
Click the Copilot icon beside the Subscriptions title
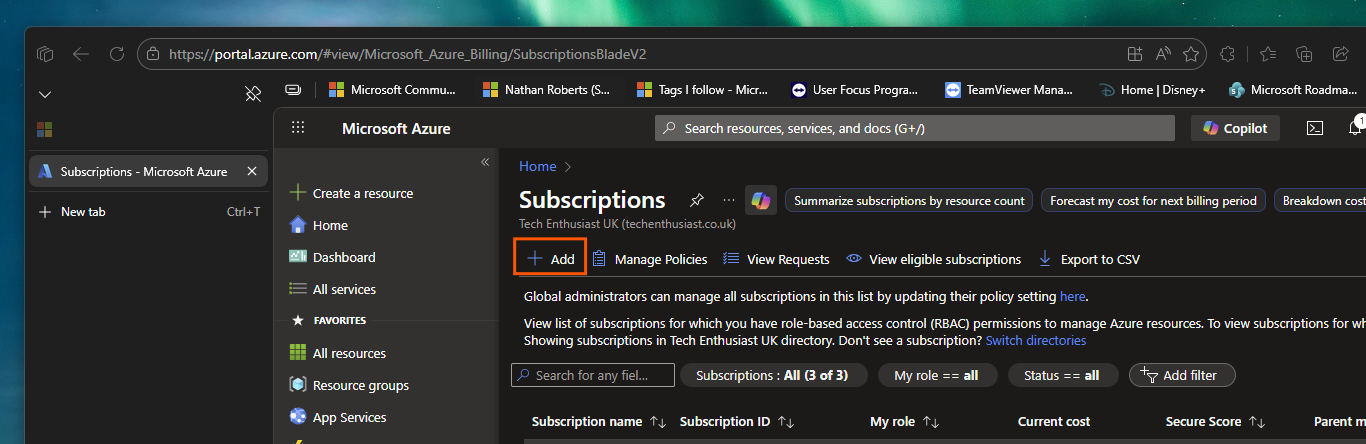(x=761, y=201)
